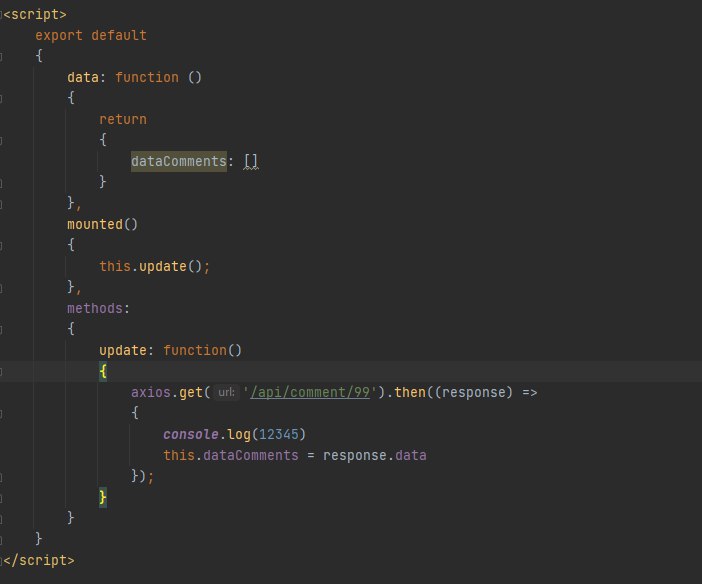Click the 'log' method name

click(239, 434)
